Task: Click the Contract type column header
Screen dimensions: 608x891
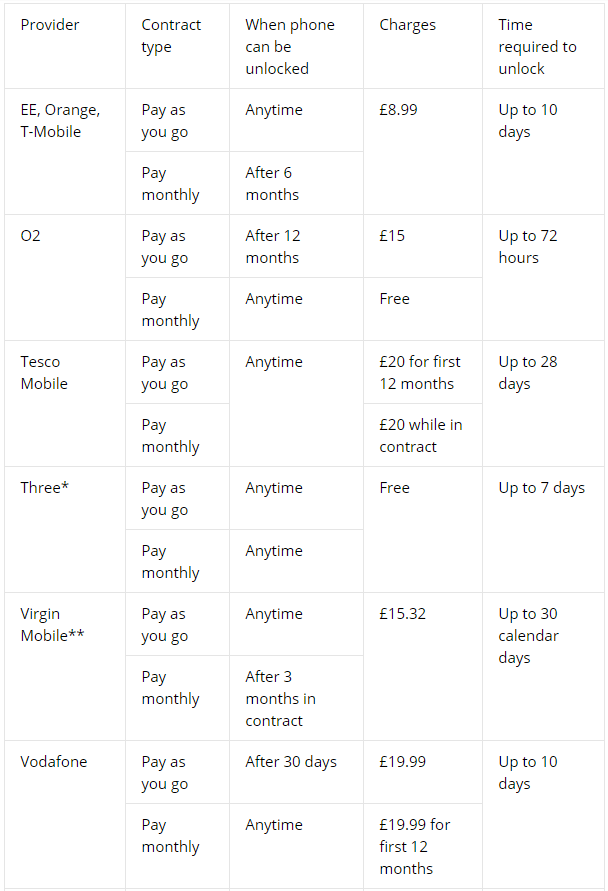Action: click(x=177, y=46)
